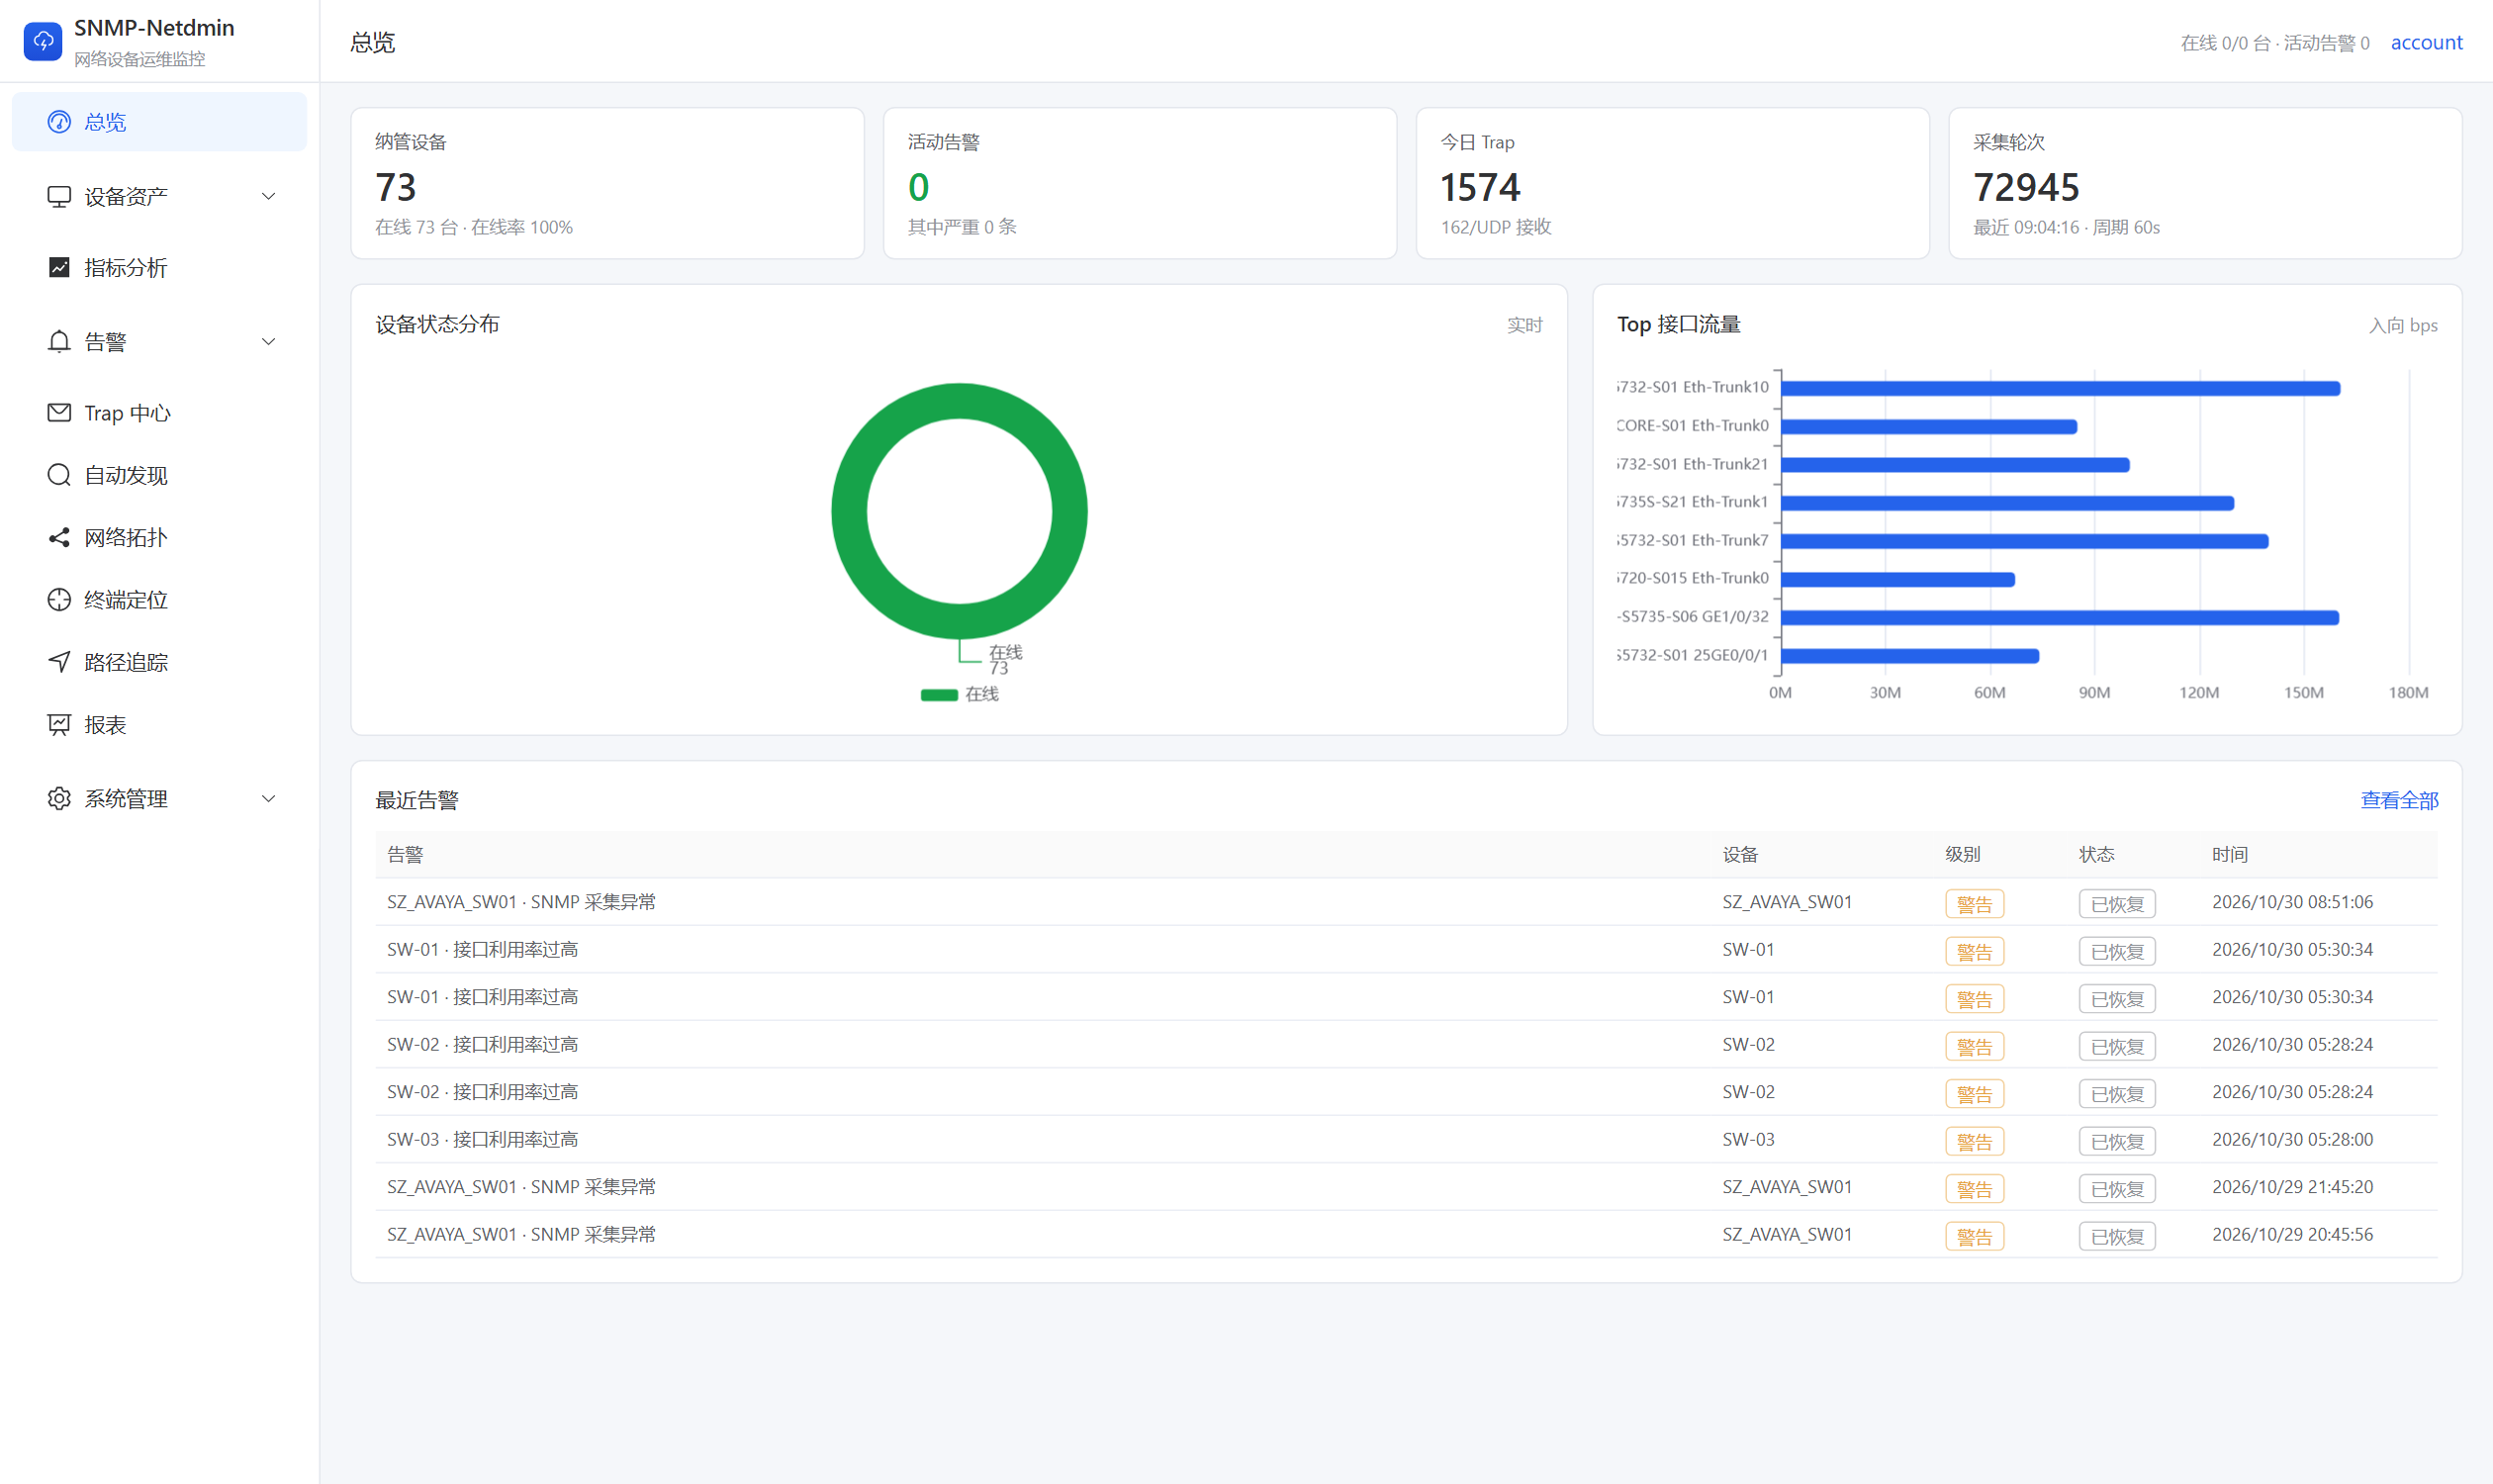Click the 时间 column header
The width and height of the screenshot is (2493, 1484).
coord(2229,854)
